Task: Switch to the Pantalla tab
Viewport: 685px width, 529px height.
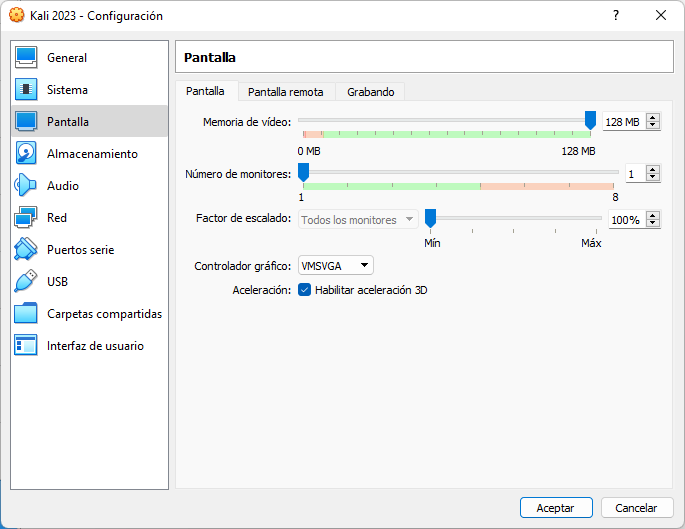Action: click(x=205, y=91)
